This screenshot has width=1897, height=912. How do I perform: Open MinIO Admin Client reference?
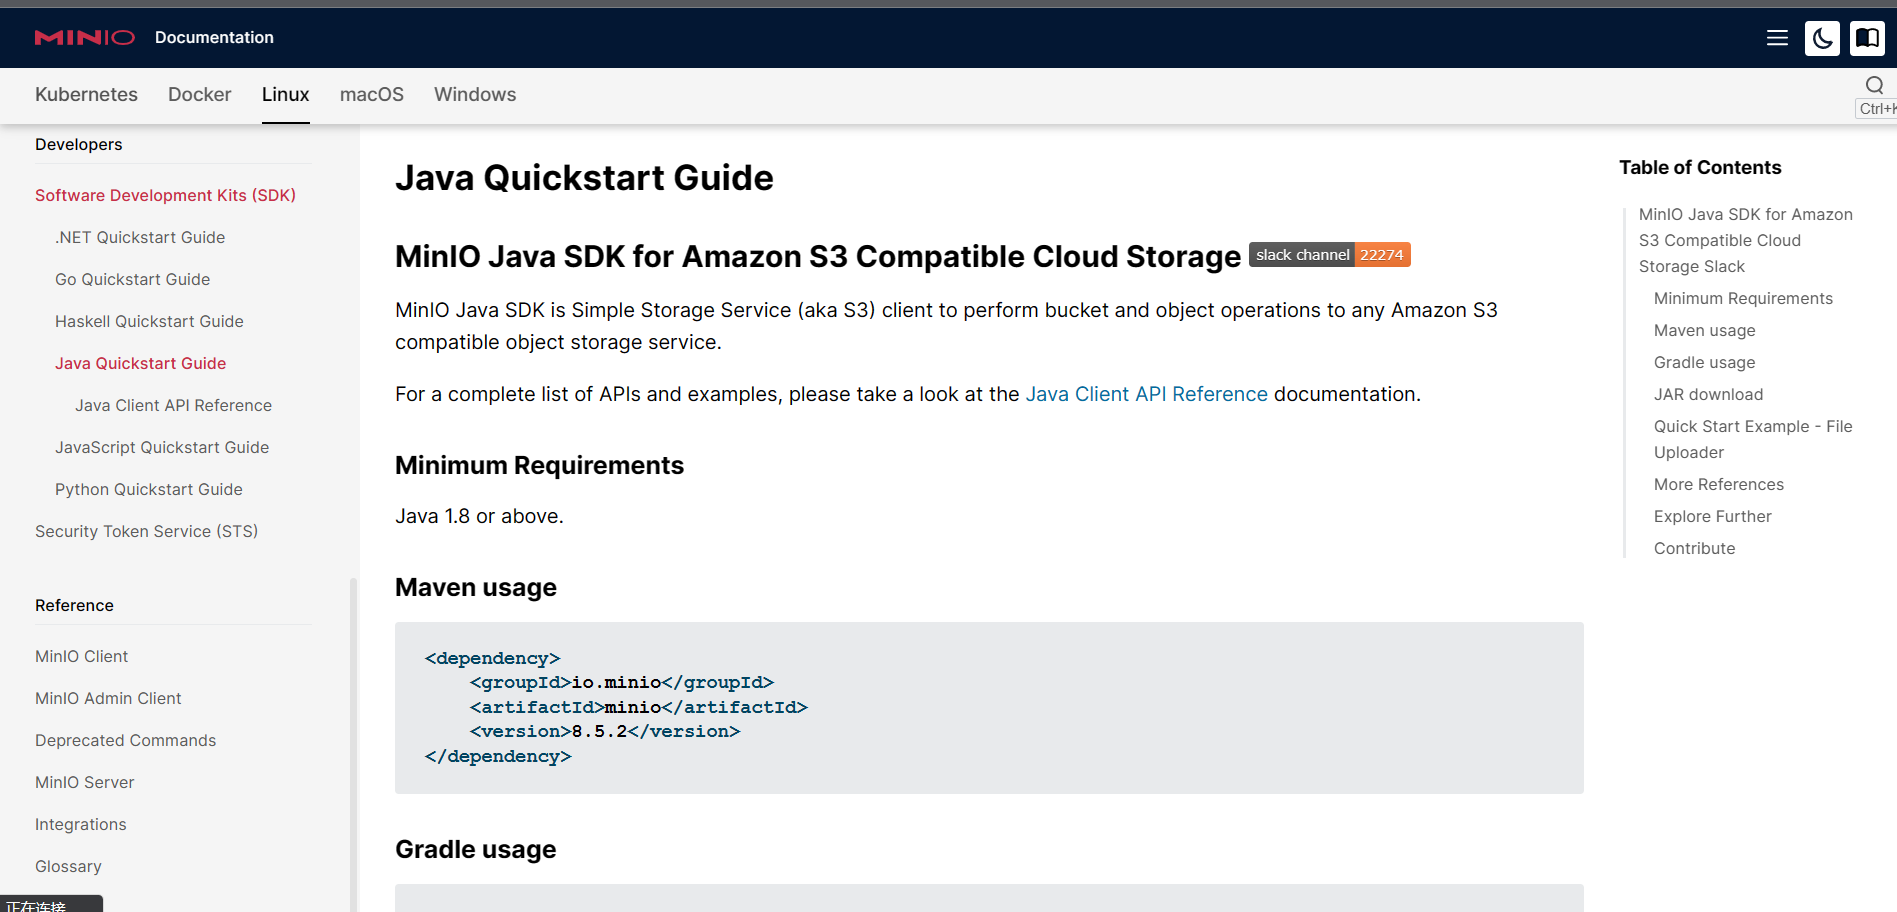(x=108, y=698)
